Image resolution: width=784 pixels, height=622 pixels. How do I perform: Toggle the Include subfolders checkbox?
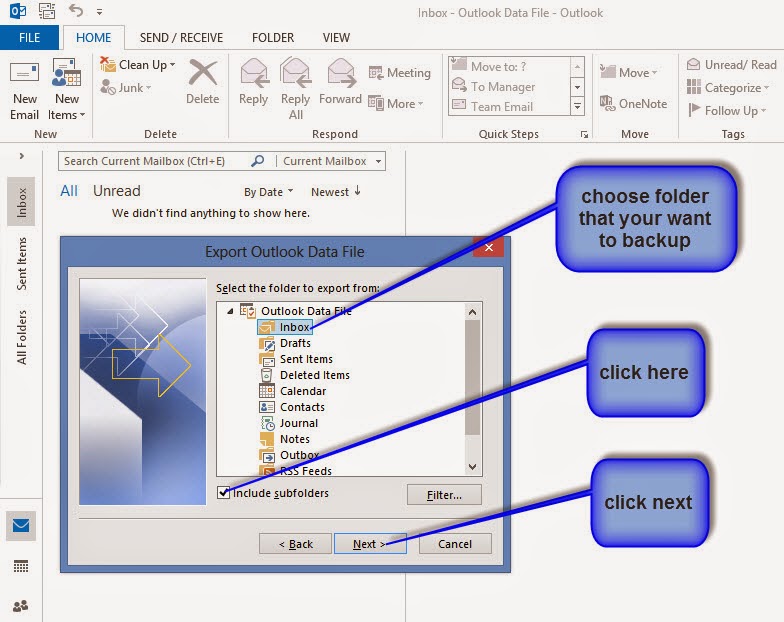coord(224,492)
